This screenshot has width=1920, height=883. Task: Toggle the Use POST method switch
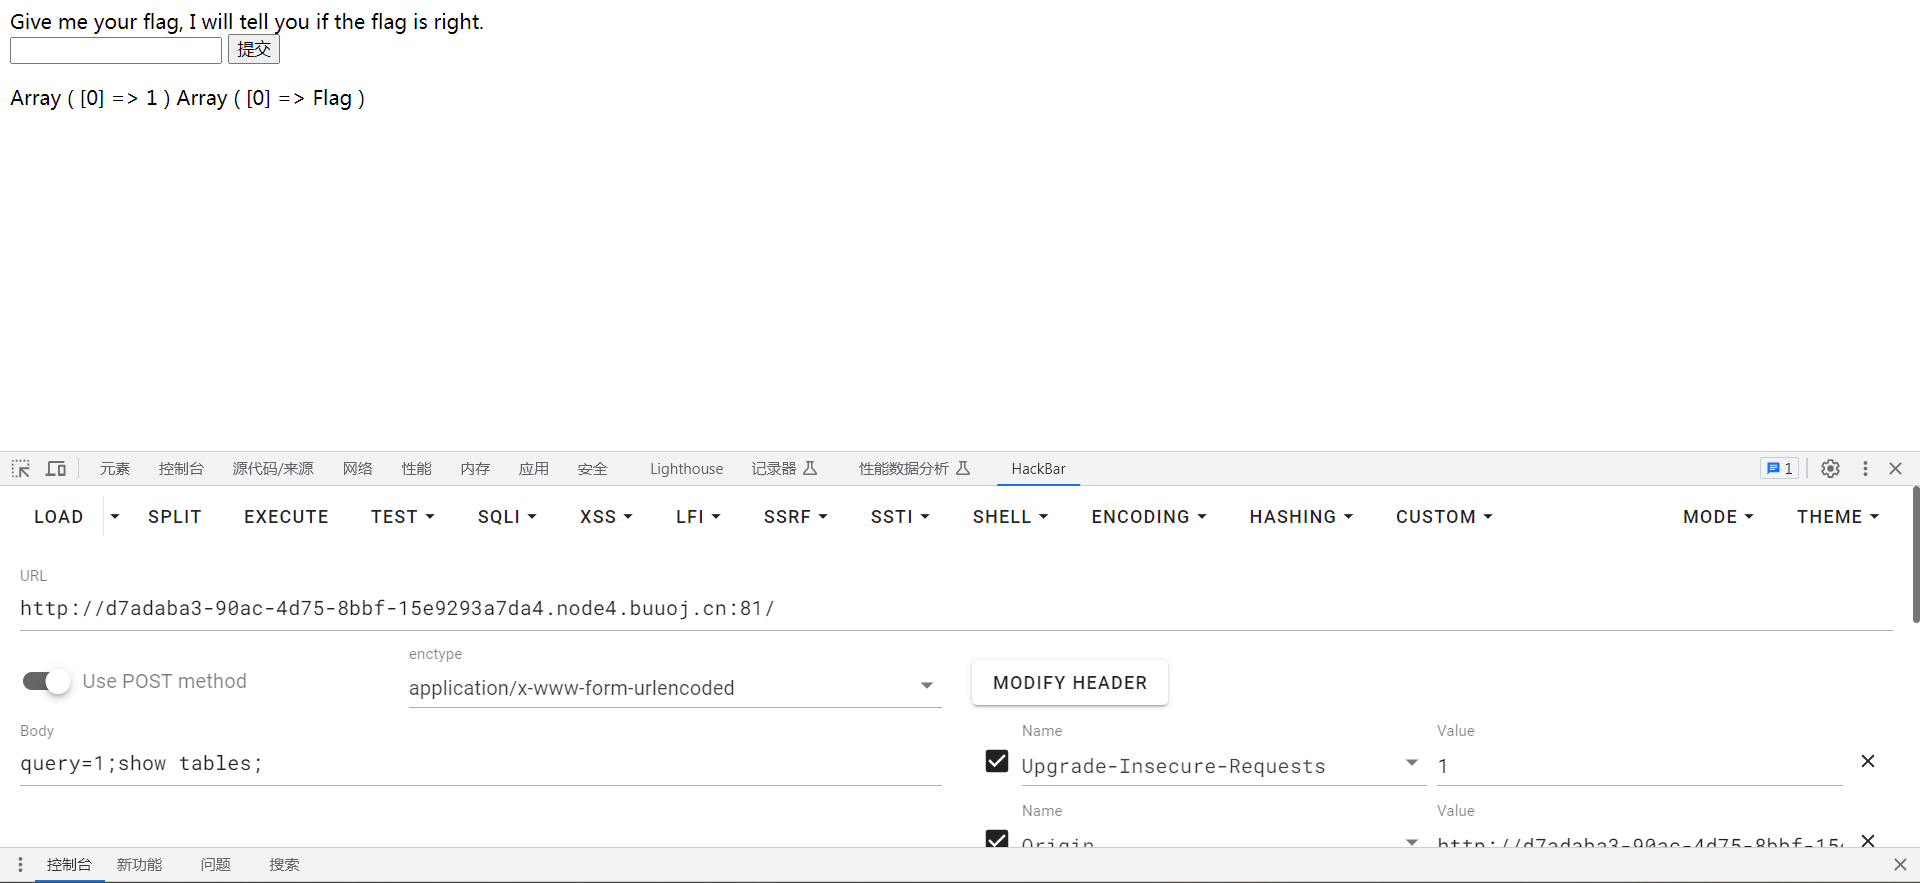click(47, 682)
